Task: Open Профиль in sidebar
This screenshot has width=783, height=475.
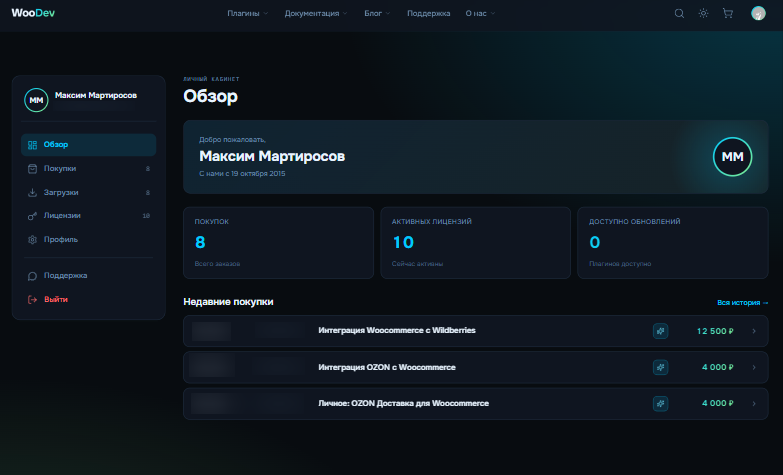Action: click(88, 240)
